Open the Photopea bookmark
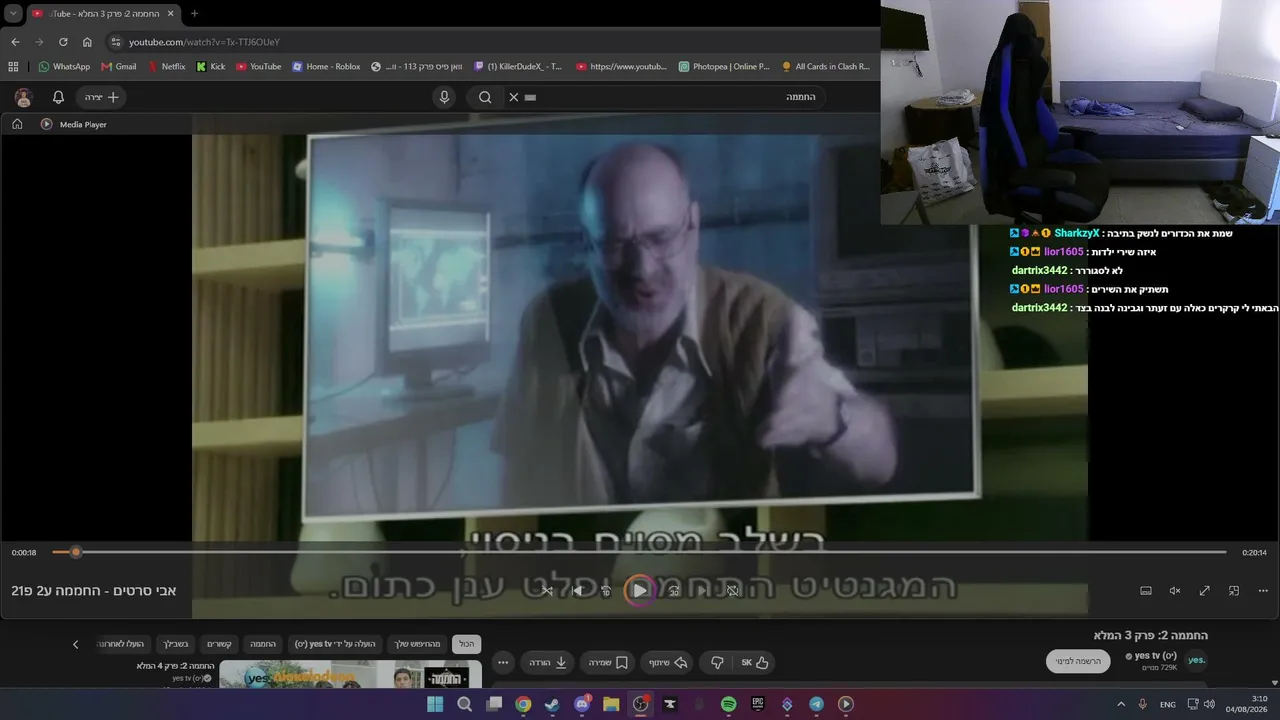 click(724, 67)
